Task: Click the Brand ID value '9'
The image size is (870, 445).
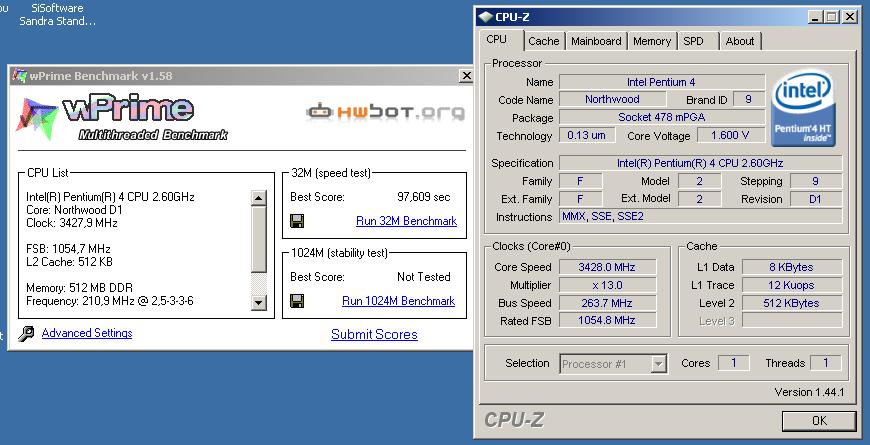Action: pos(748,99)
